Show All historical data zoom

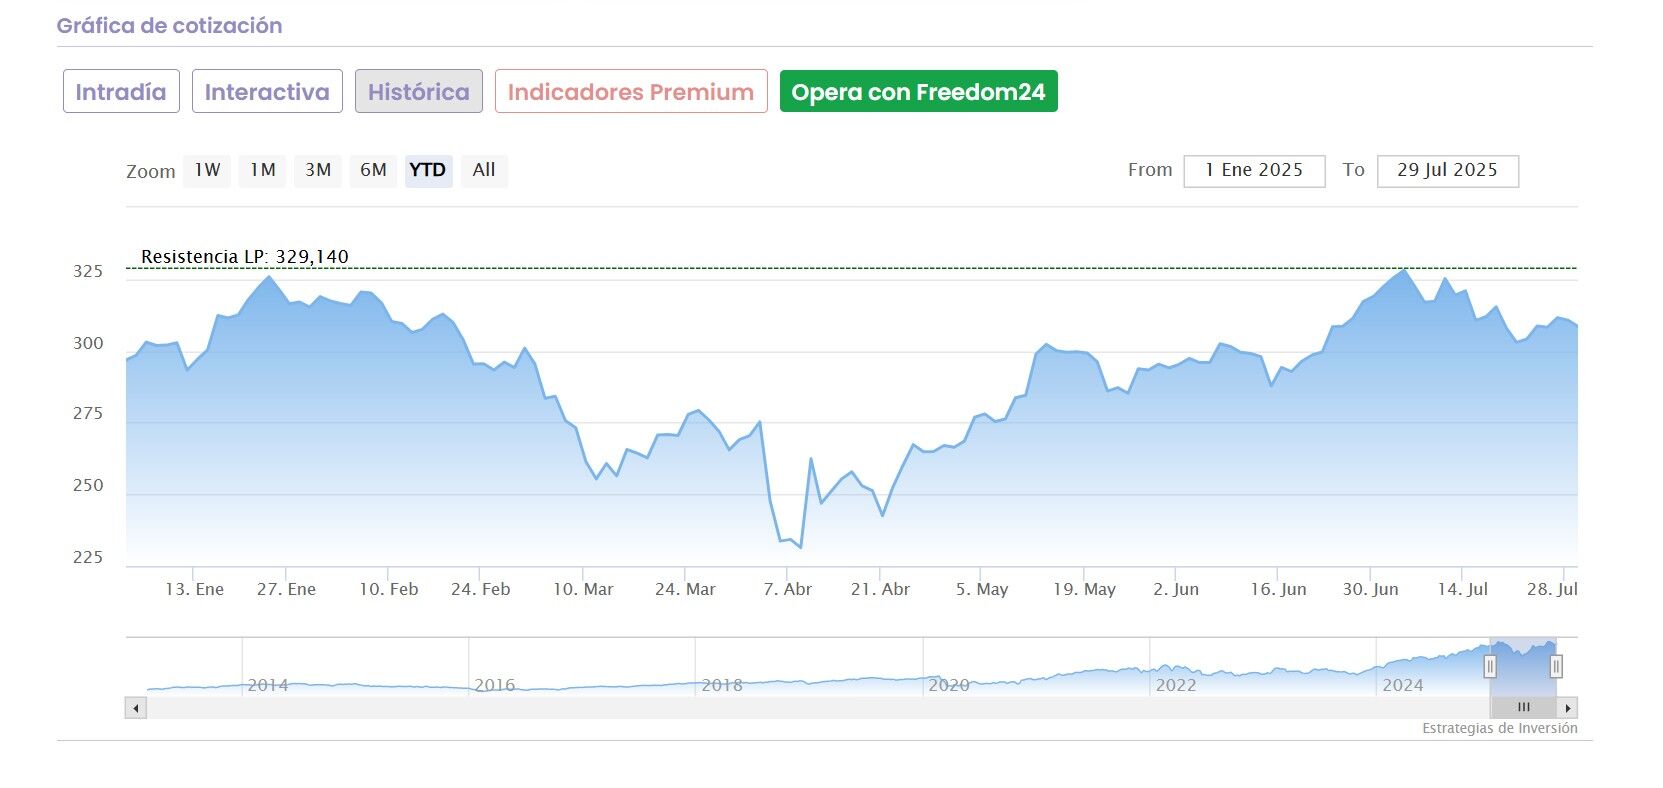tap(484, 170)
